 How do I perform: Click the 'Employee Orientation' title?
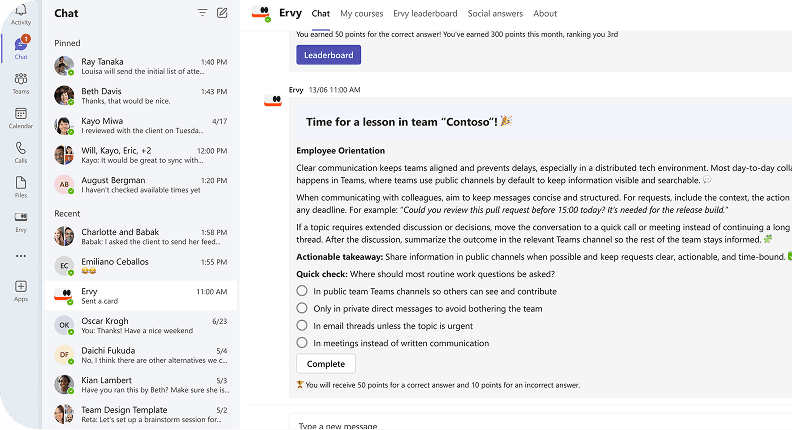[340, 151]
